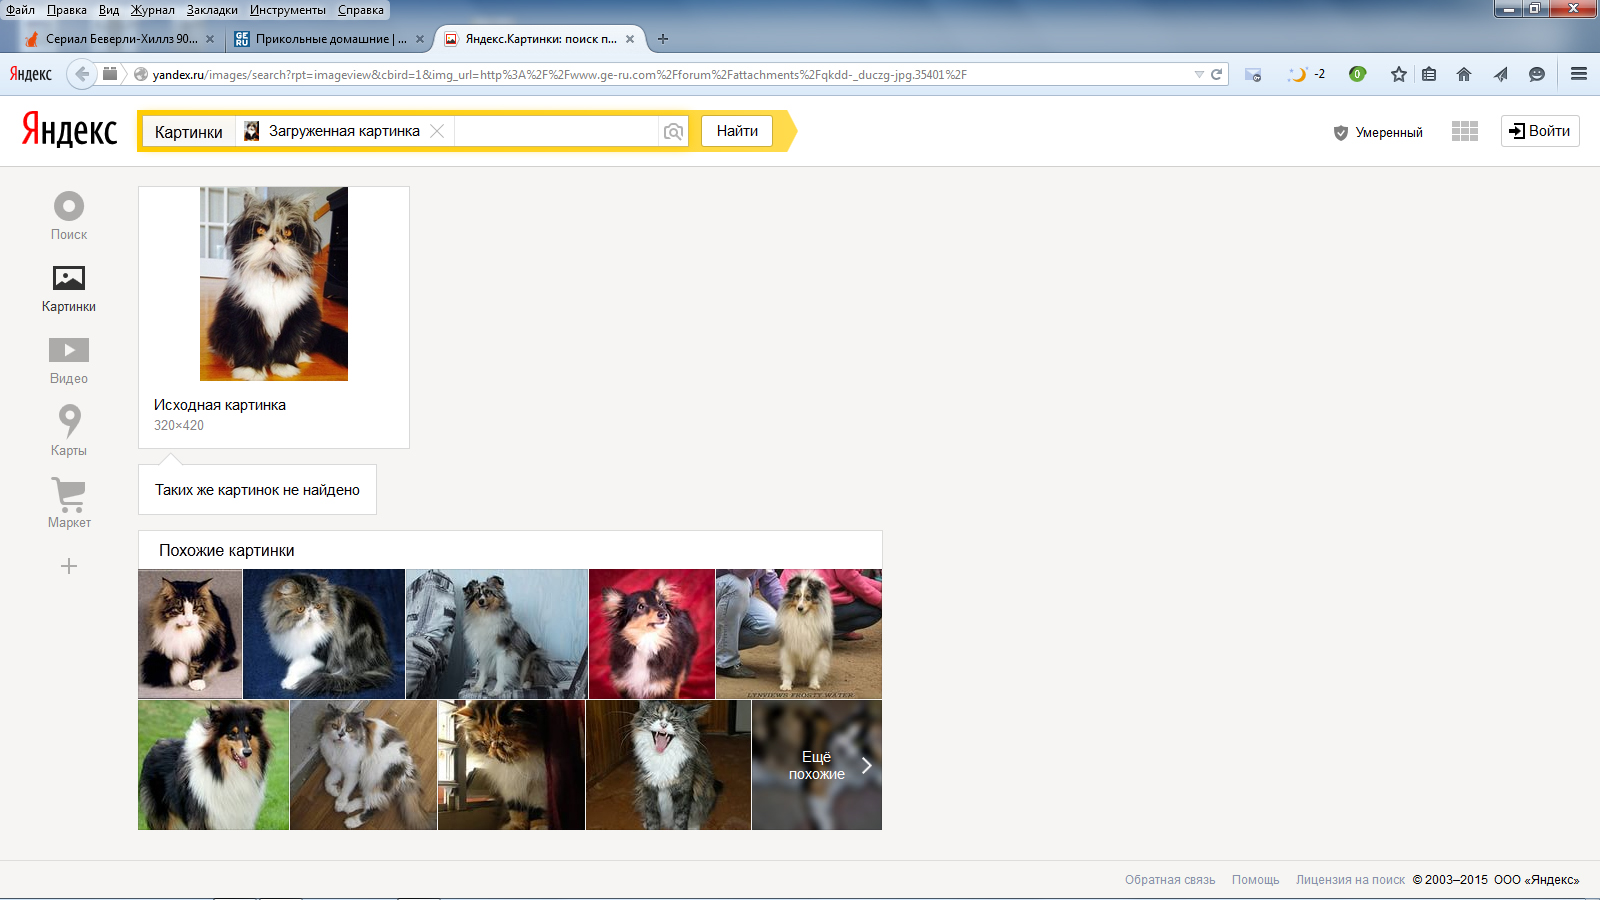Expand the address bar history dropdown

[x=1198, y=74]
